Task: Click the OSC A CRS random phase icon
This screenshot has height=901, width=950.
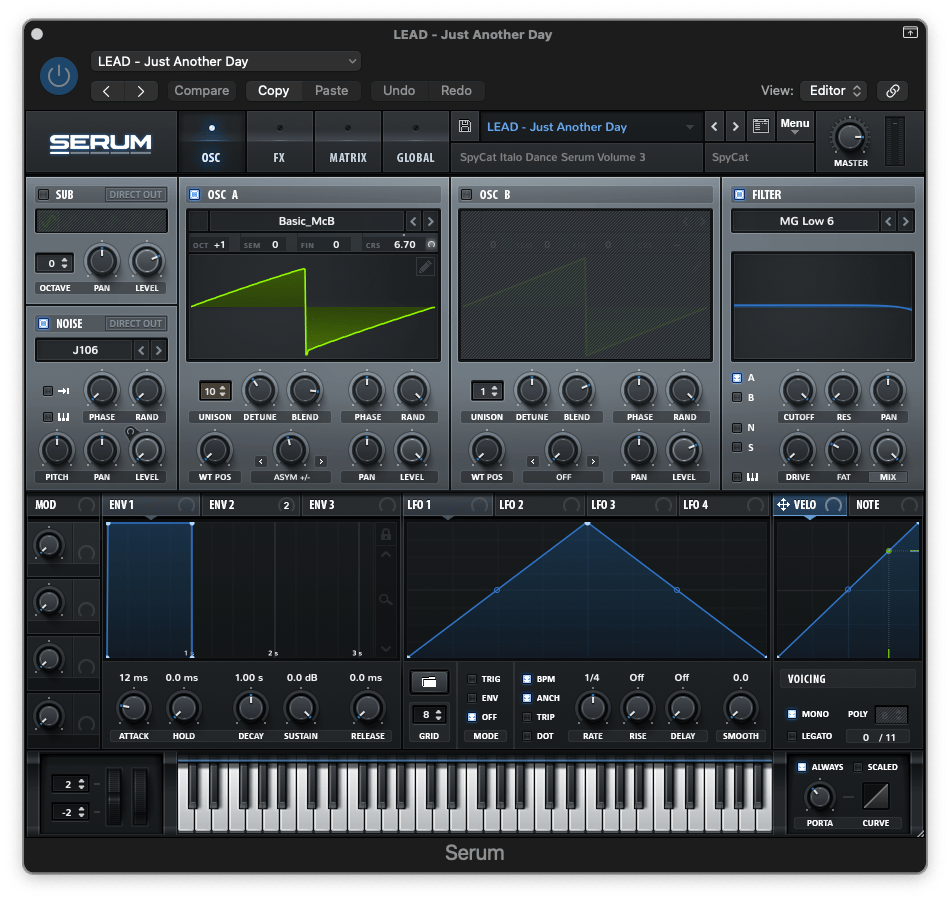Action: point(431,244)
